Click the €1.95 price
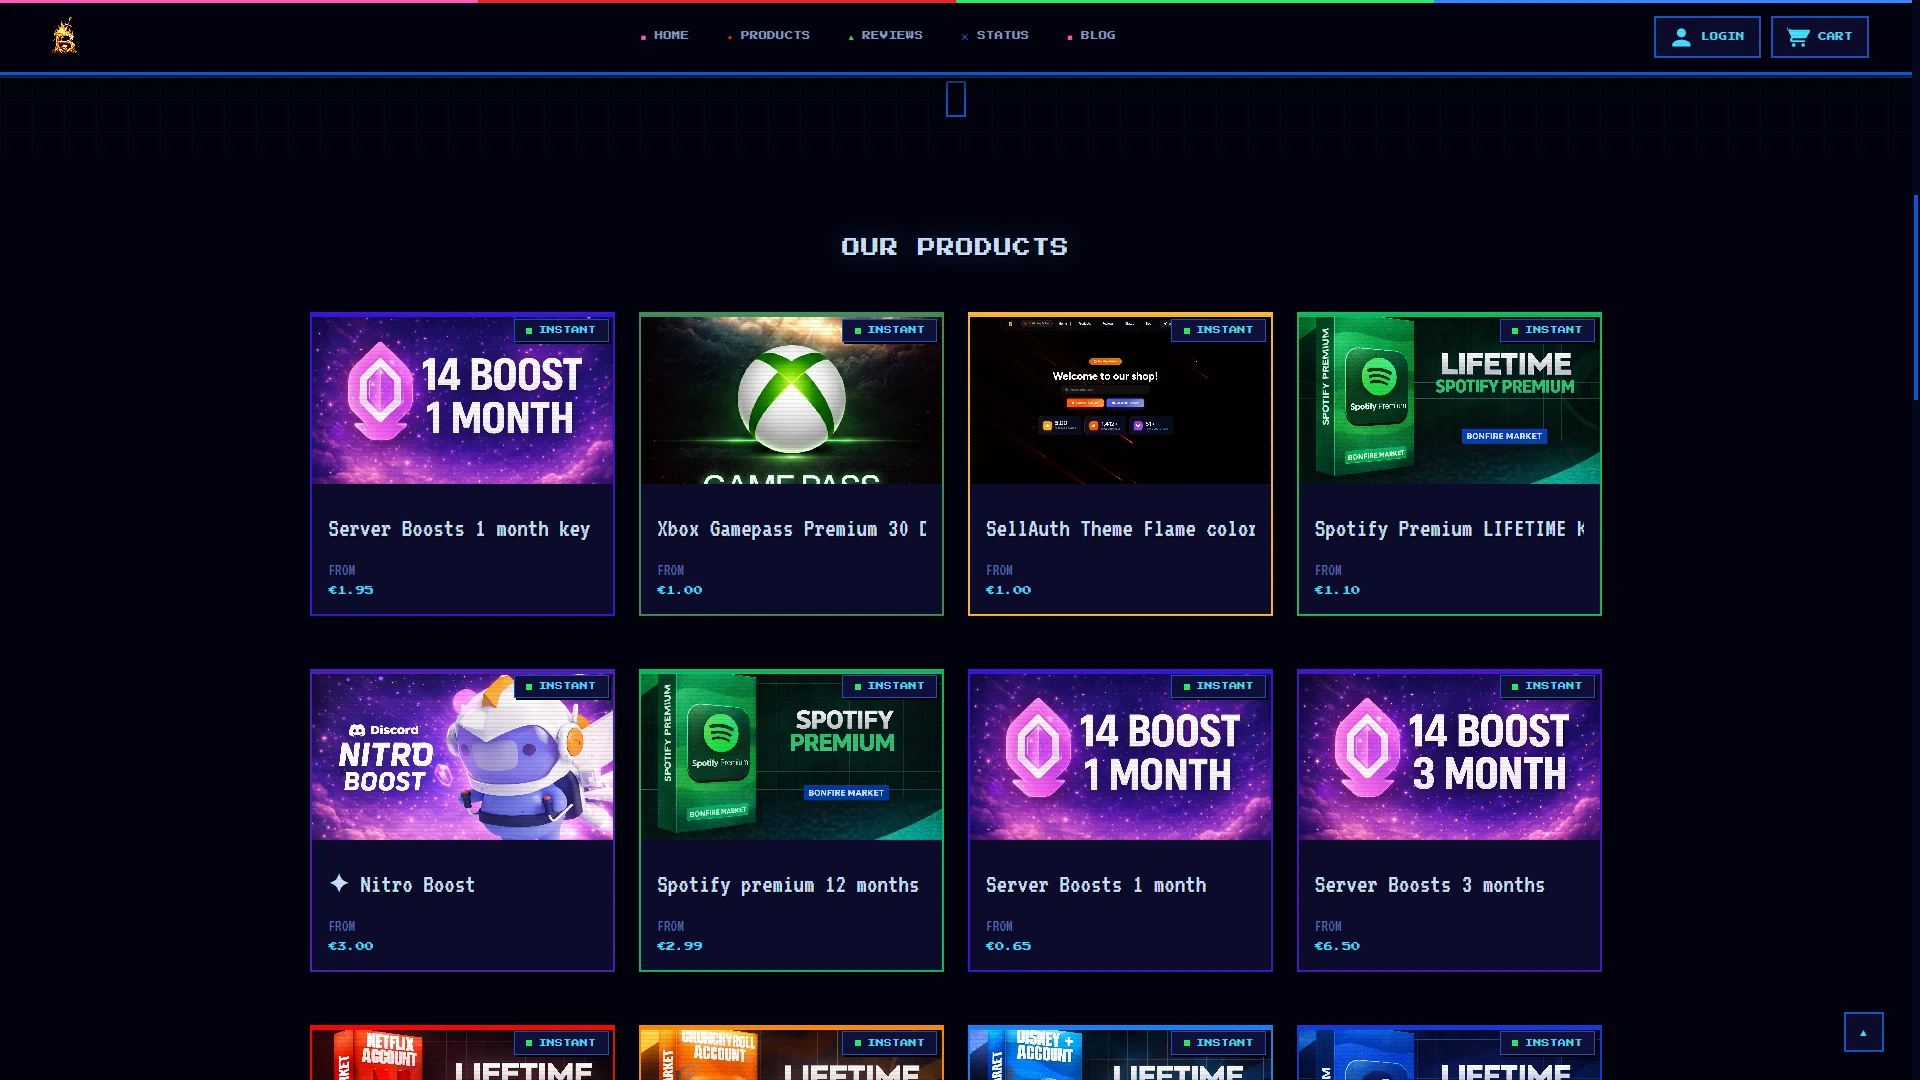1920x1080 pixels. [x=351, y=590]
